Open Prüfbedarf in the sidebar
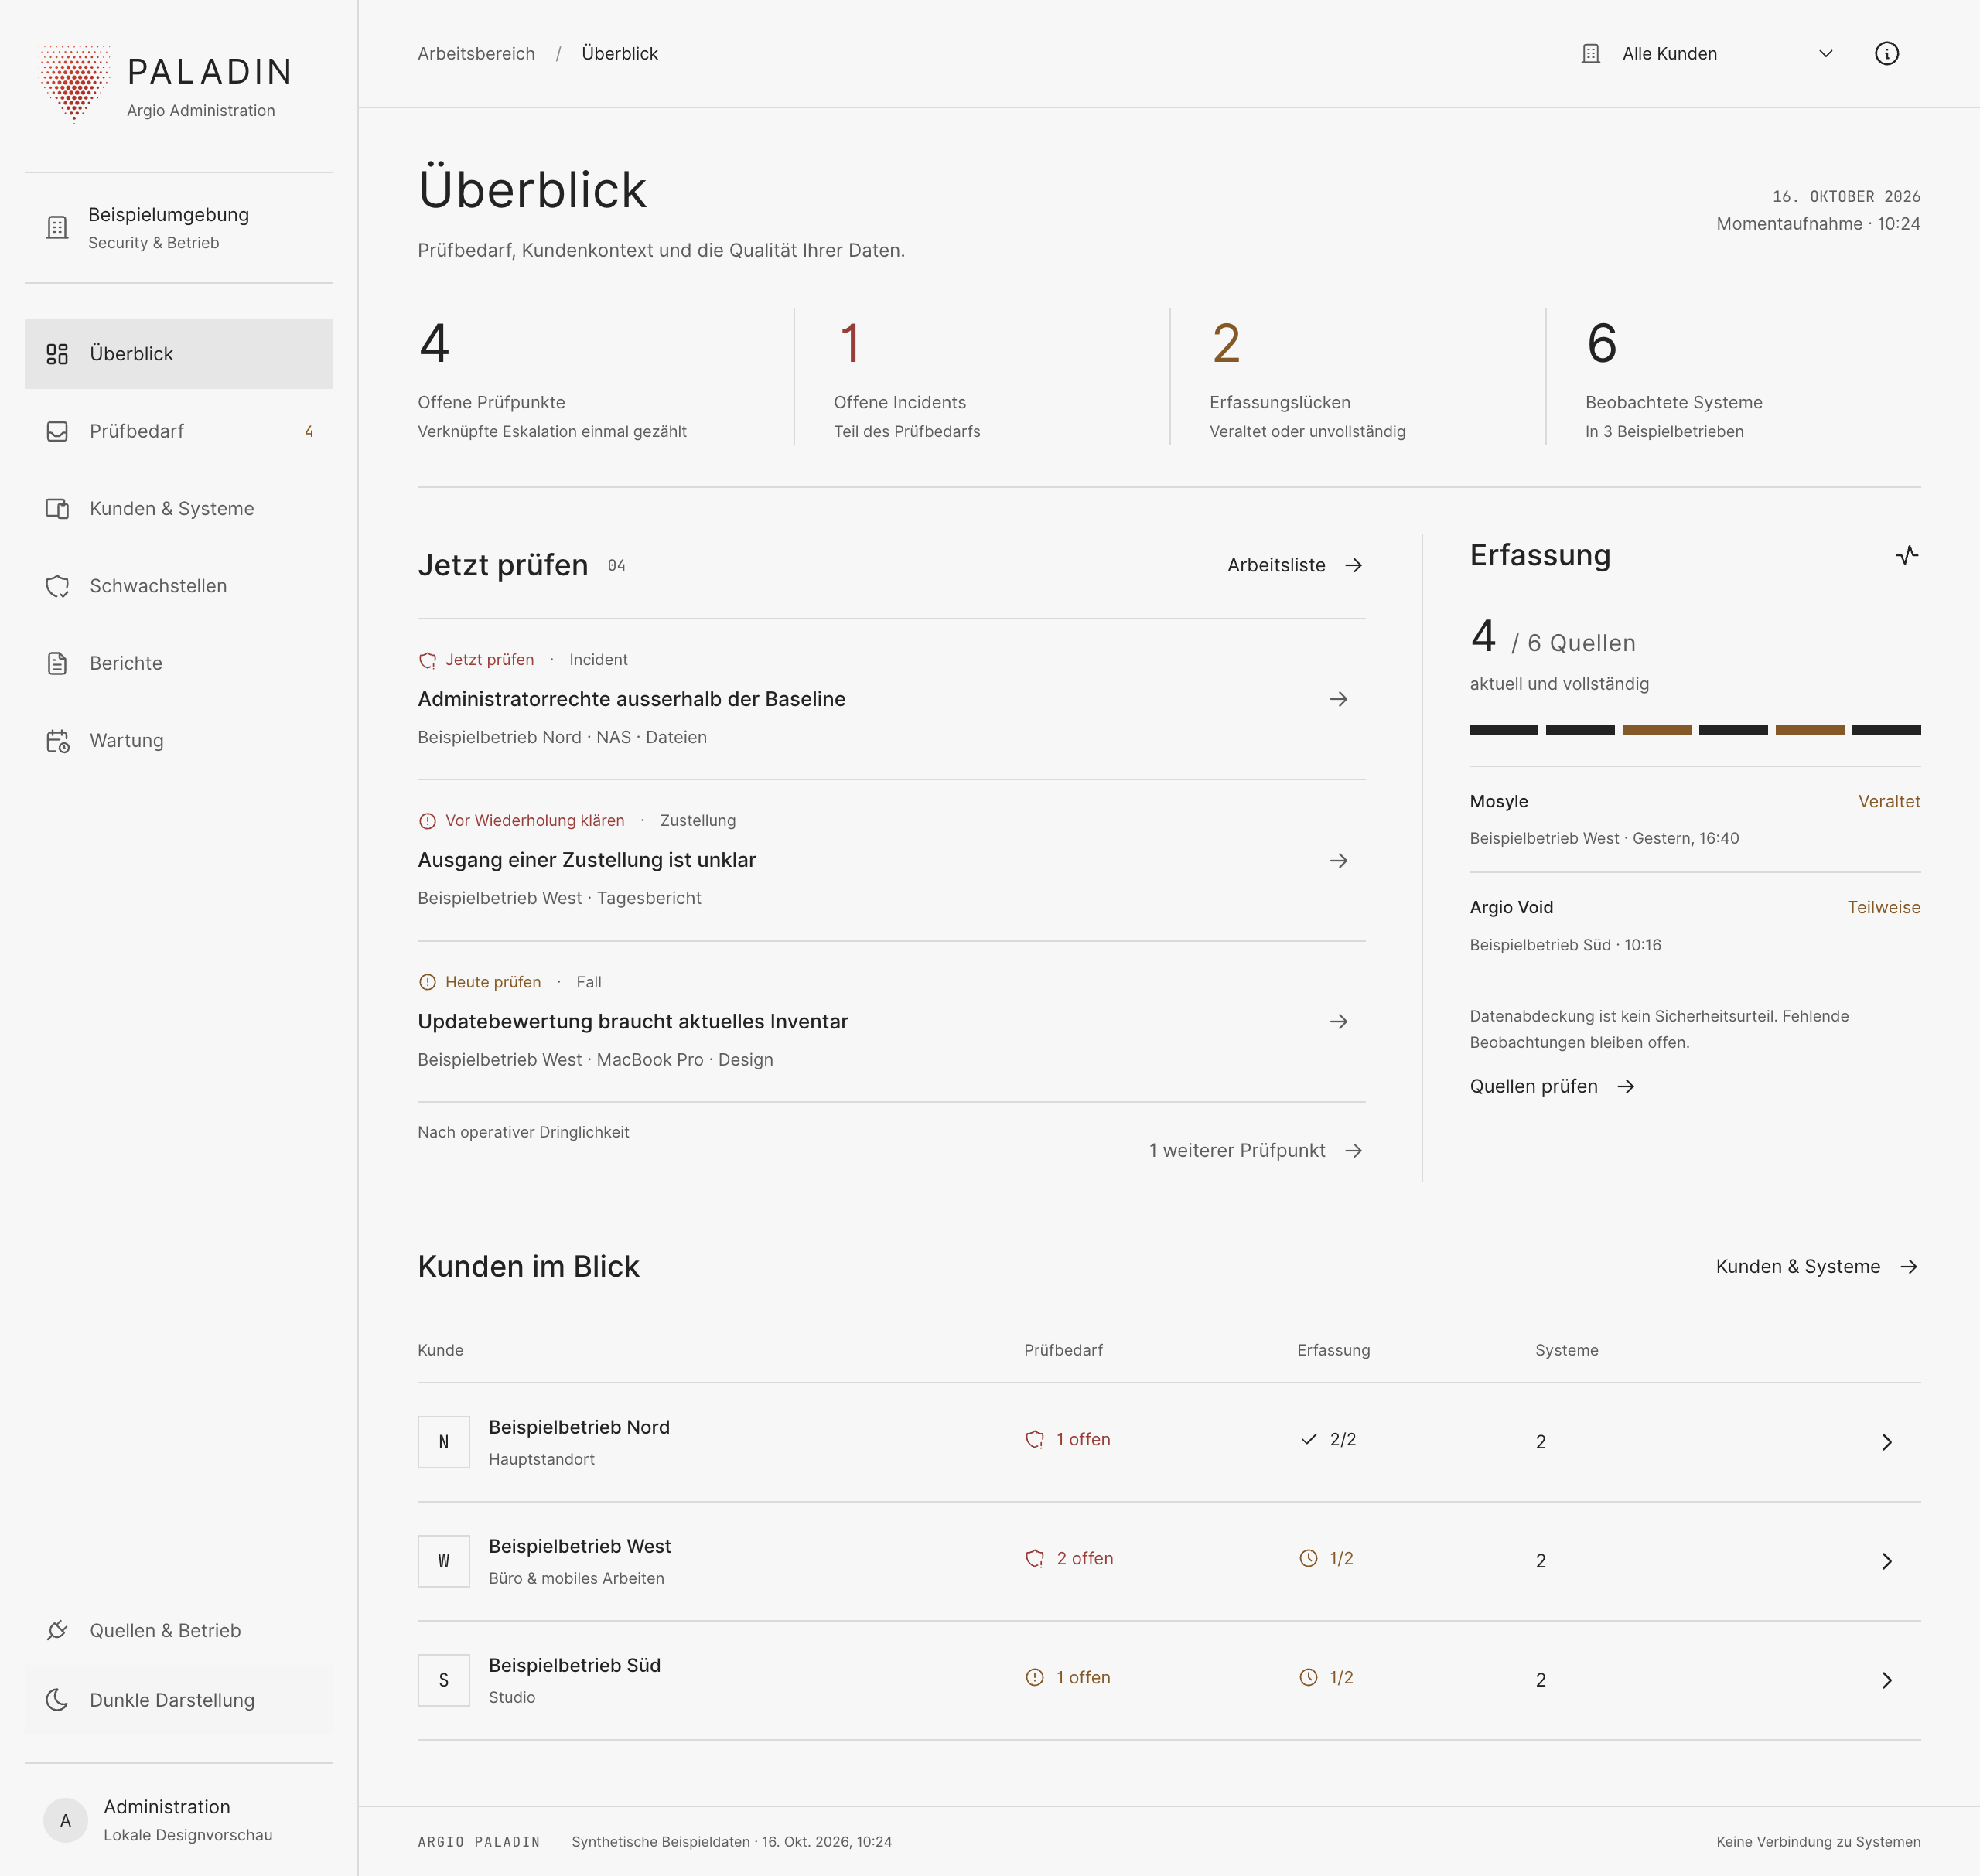The height and width of the screenshot is (1876, 1980). point(178,431)
